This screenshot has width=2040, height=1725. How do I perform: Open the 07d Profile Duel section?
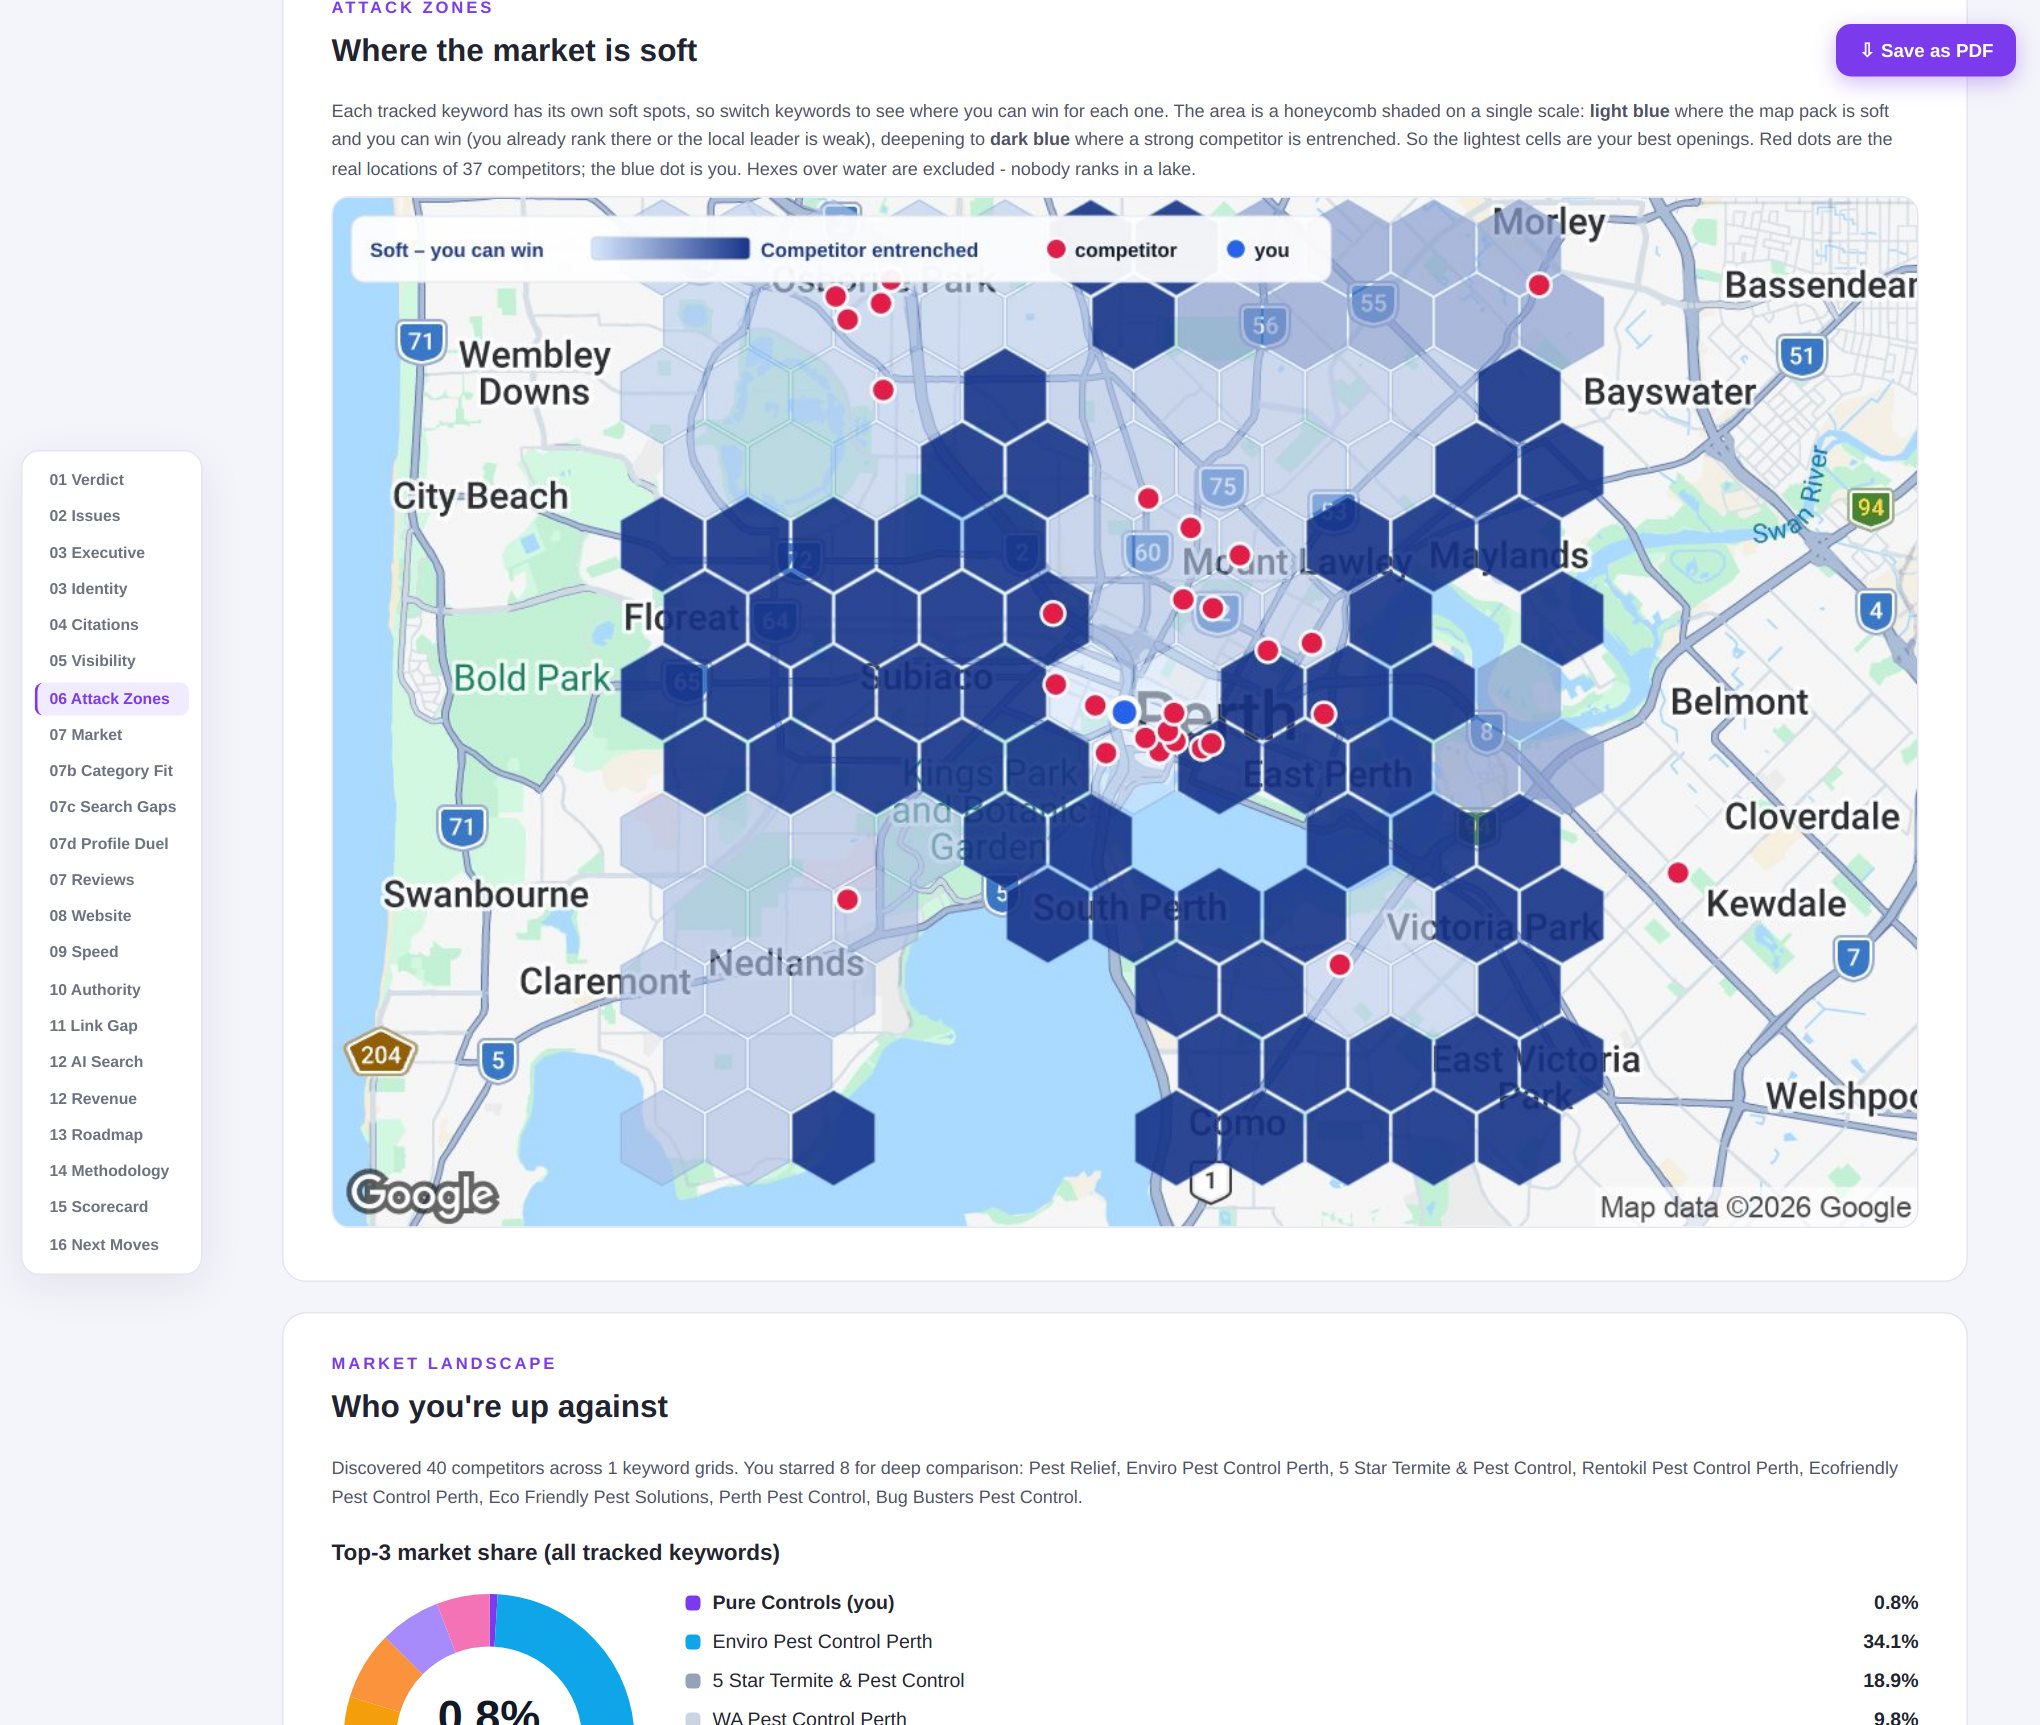109,844
